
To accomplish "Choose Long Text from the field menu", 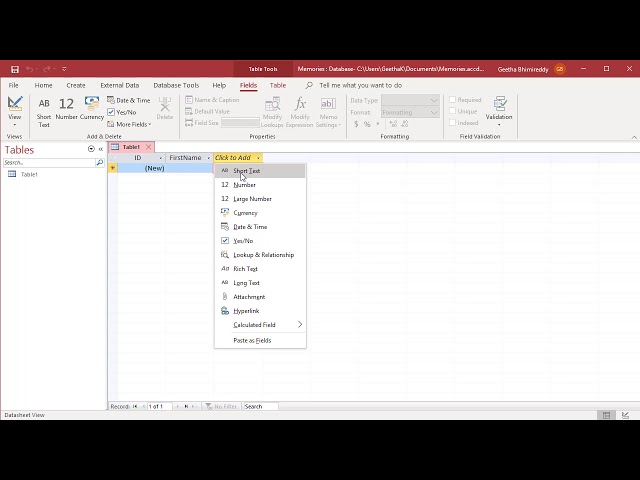I will (x=260, y=282).
